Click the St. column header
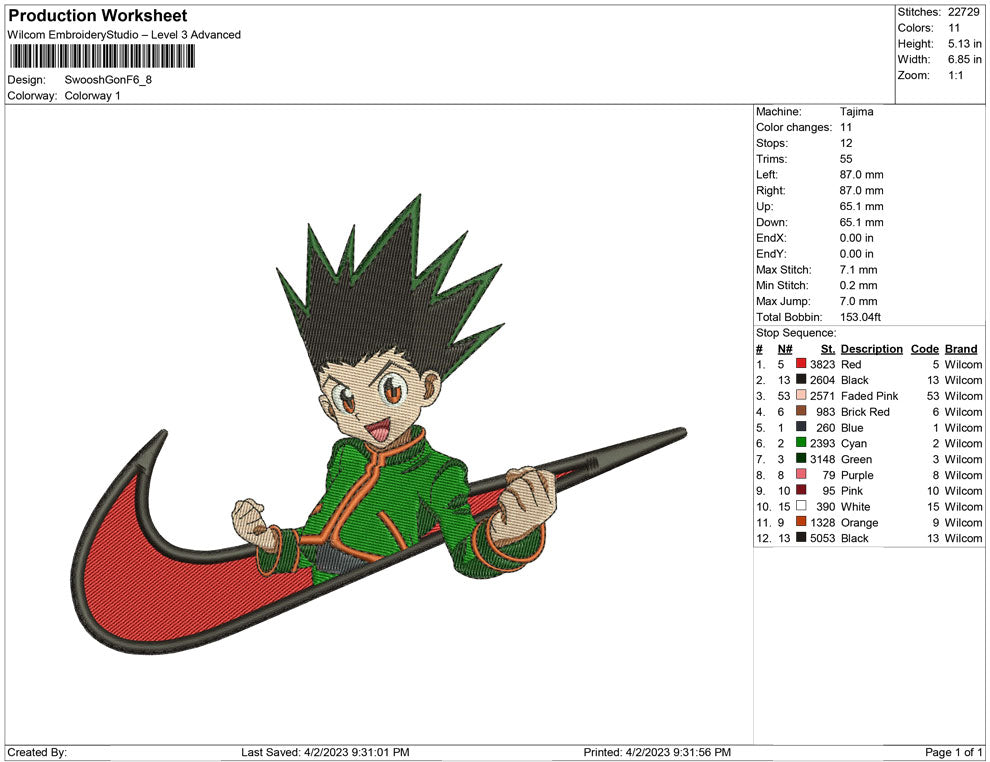 [828, 348]
